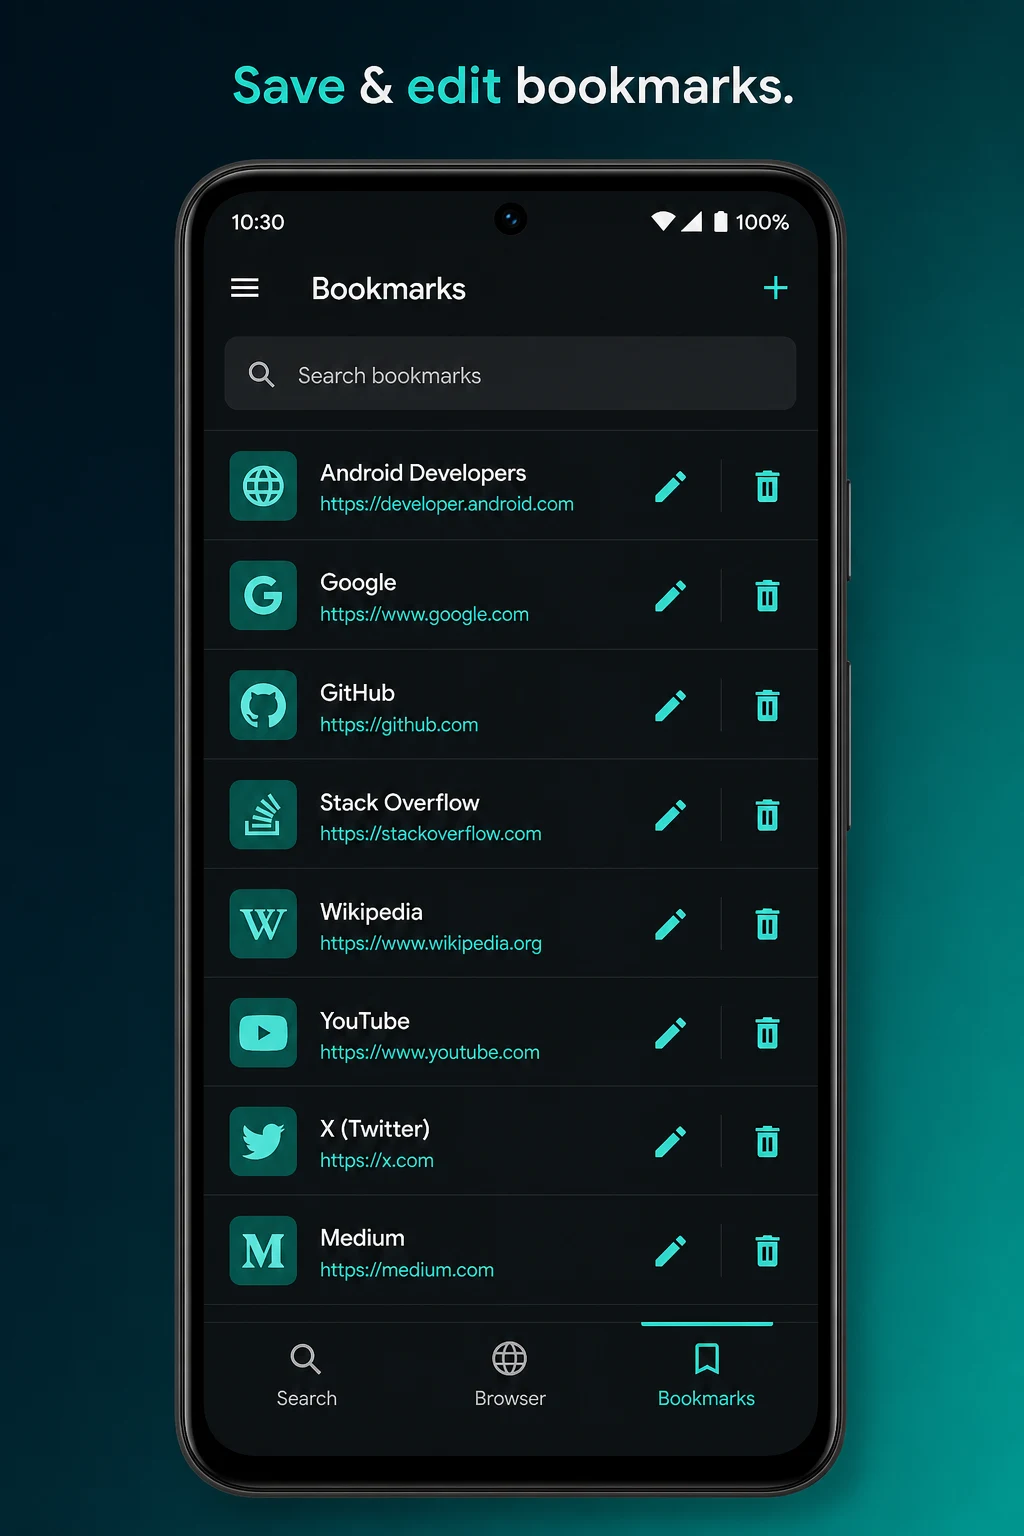
Task: Open https://x.com link
Action: pyautogui.click(x=377, y=1160)
